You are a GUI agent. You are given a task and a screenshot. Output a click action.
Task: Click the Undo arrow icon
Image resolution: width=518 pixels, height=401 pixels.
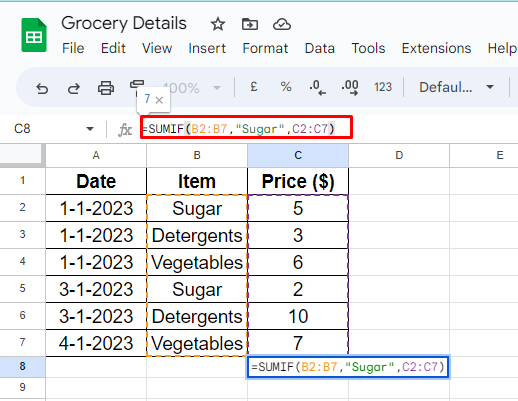click(42, 88)
